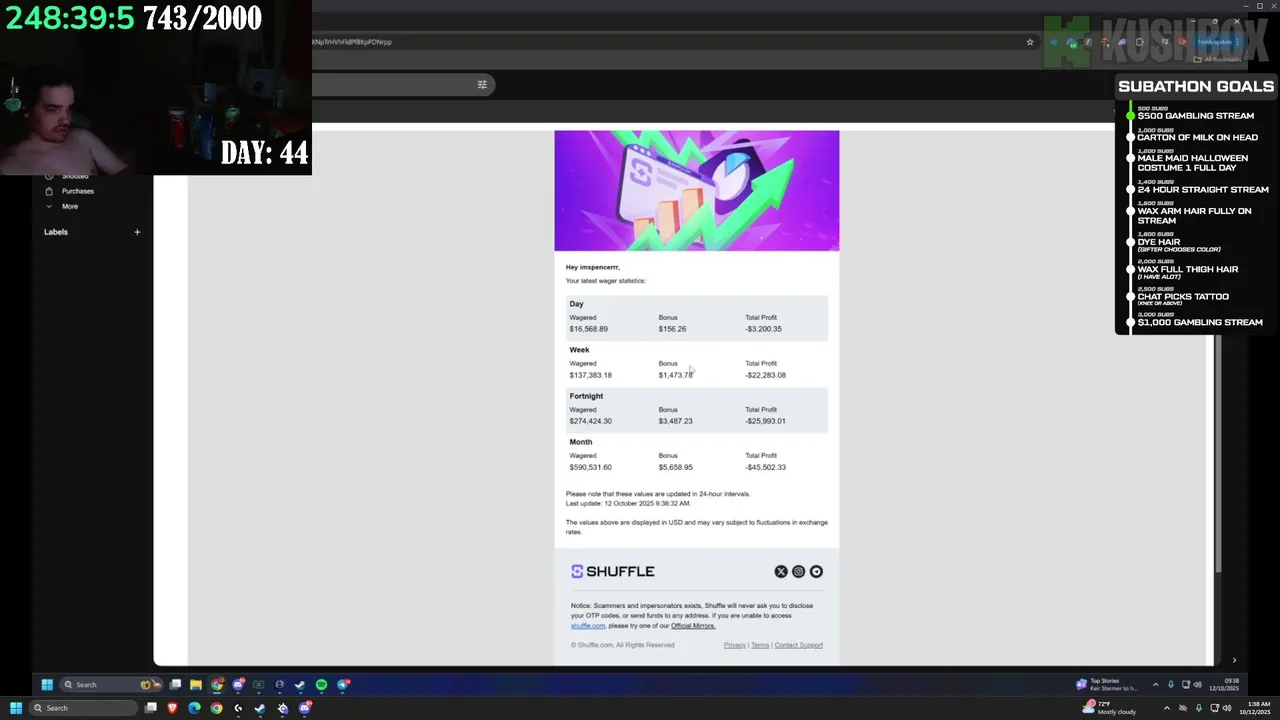Open File Explorer in the inner taskbar

coord(196,685)
